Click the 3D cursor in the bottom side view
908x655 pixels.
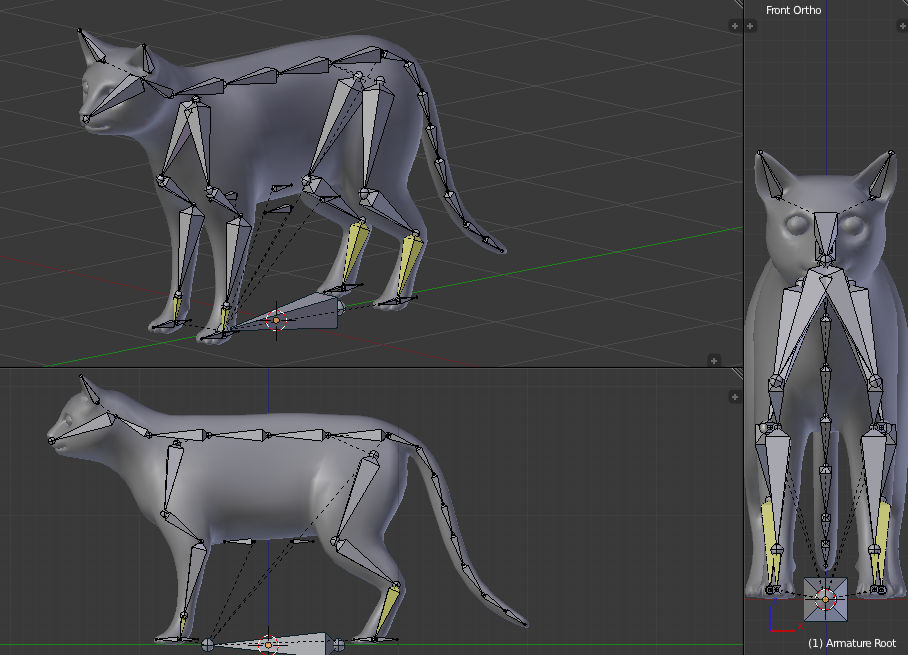pos(267,643)
